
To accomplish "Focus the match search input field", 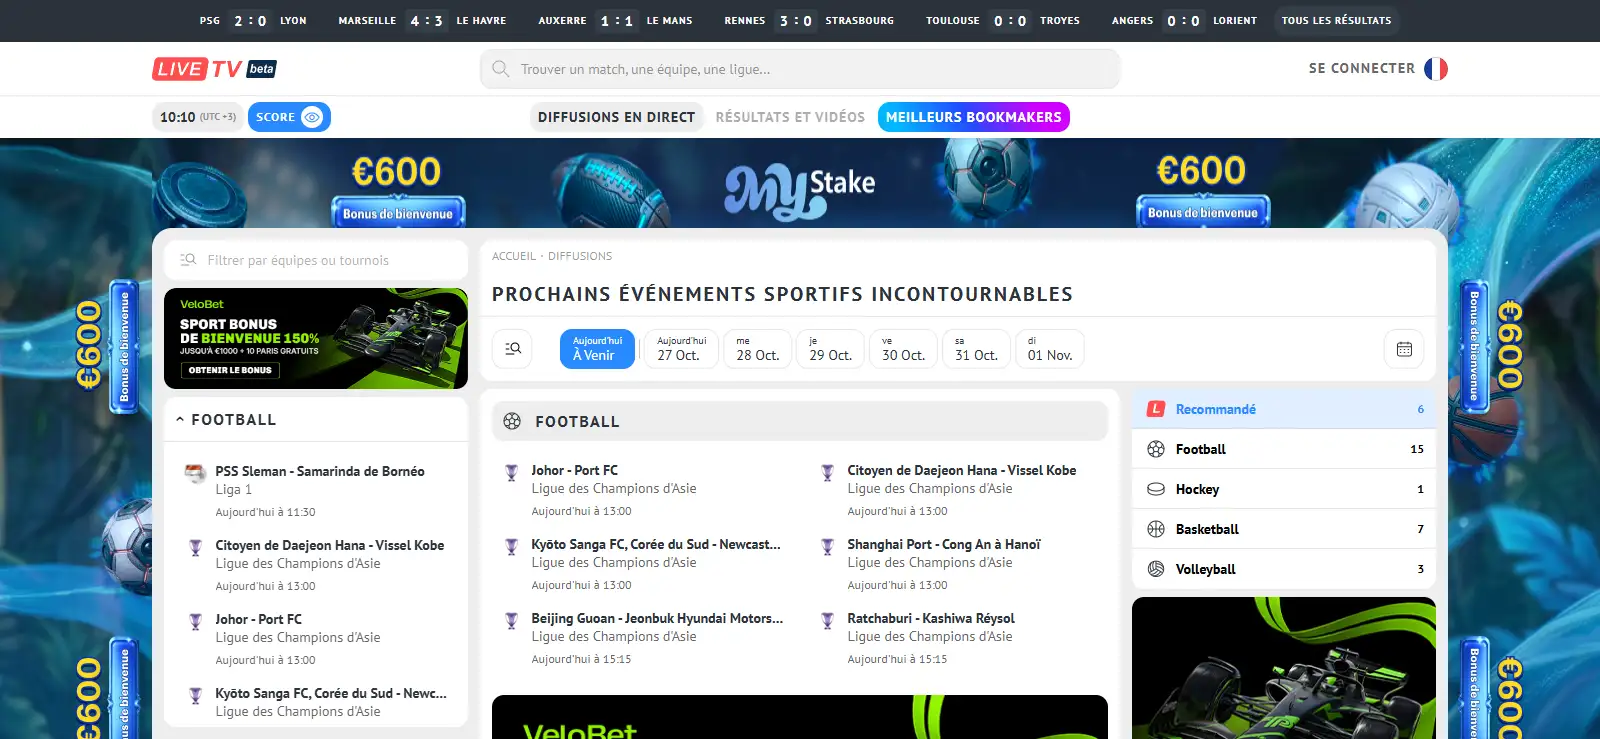I will [x=800, y=69].
